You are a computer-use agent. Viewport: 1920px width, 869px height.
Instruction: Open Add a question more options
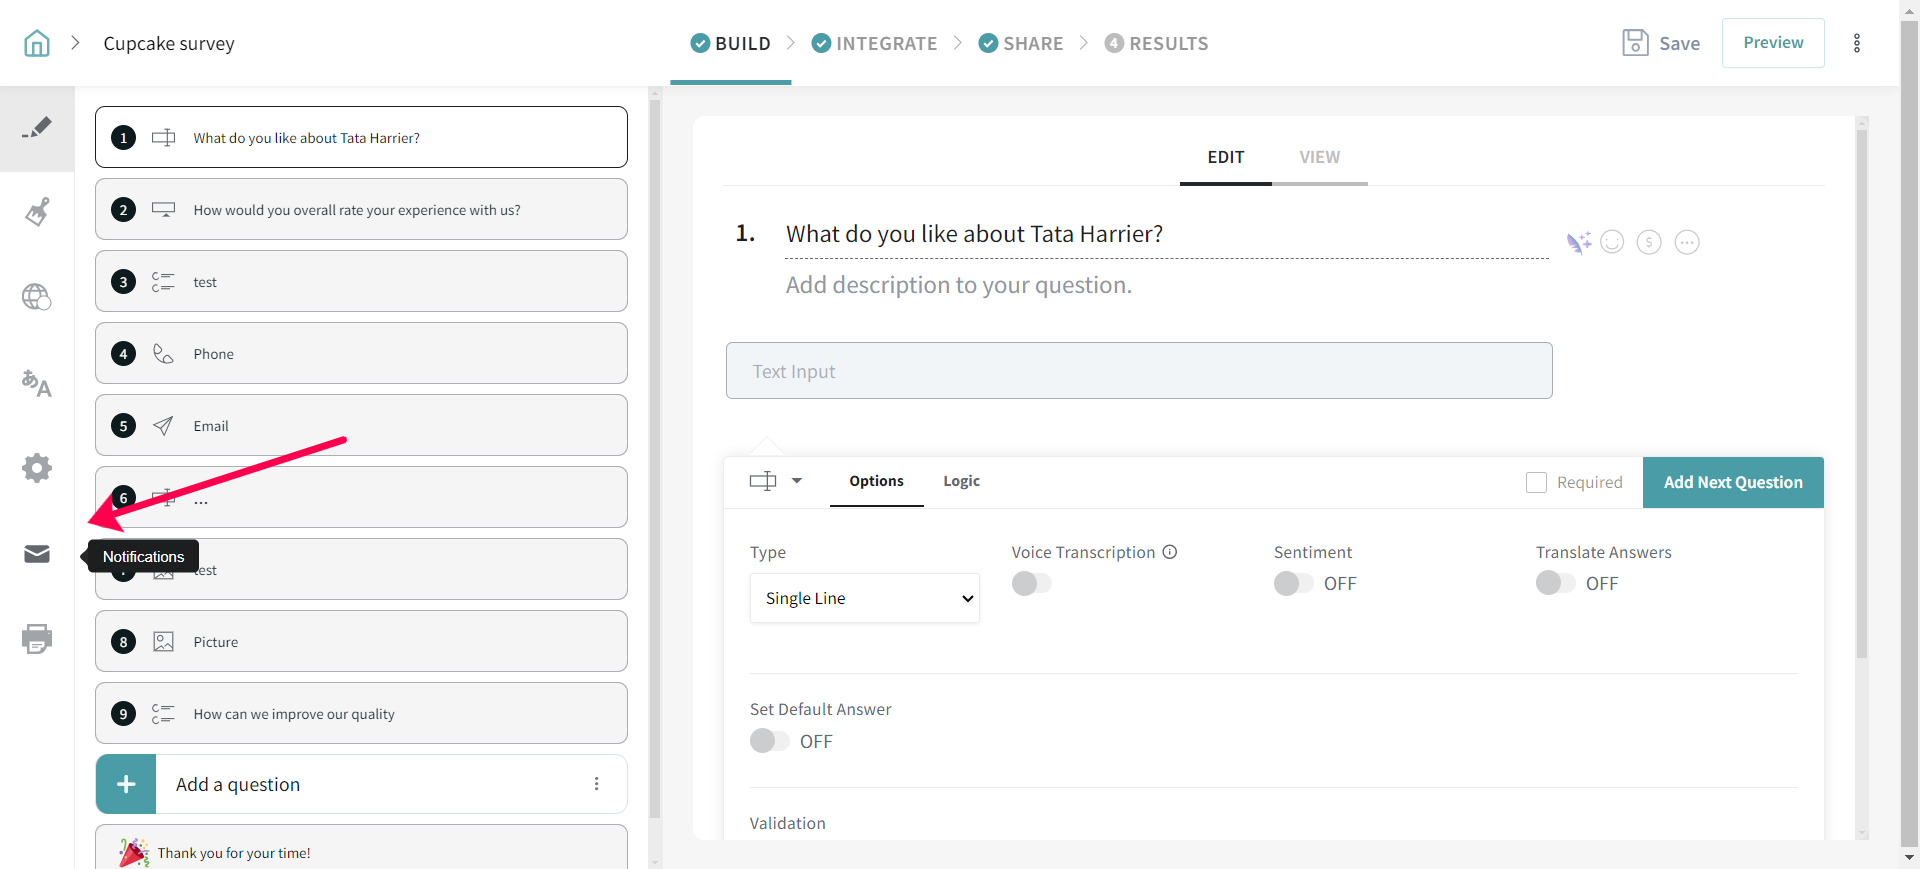coord(597,784)
